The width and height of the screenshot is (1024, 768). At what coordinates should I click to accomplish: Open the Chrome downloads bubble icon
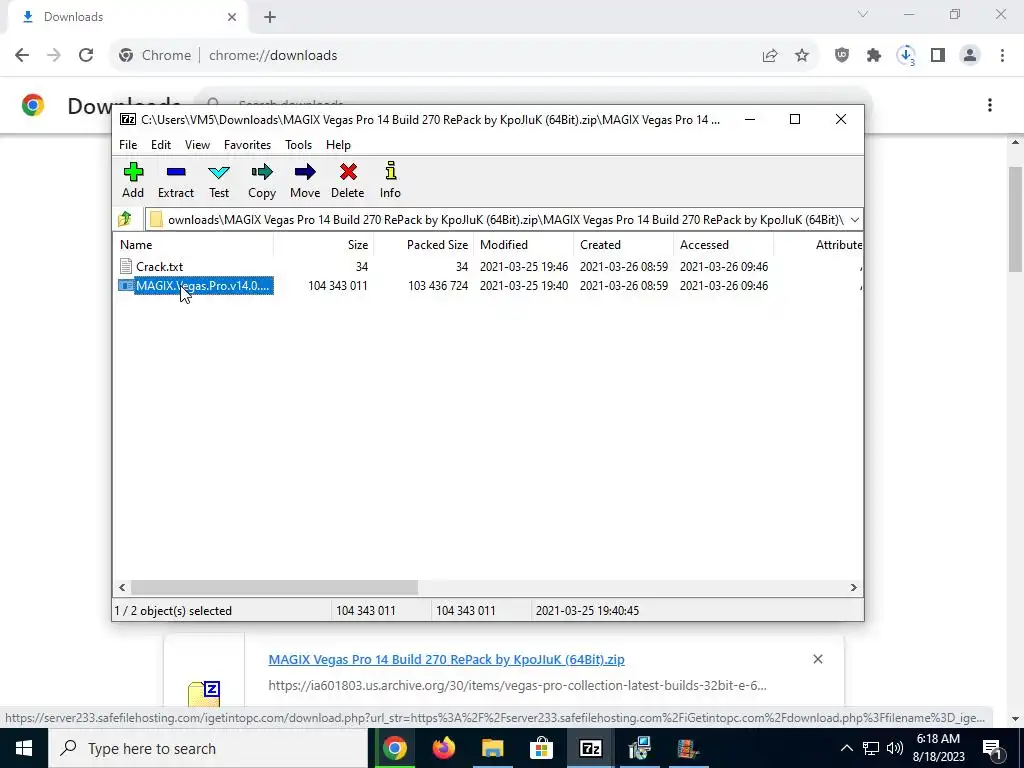point(906,56)
